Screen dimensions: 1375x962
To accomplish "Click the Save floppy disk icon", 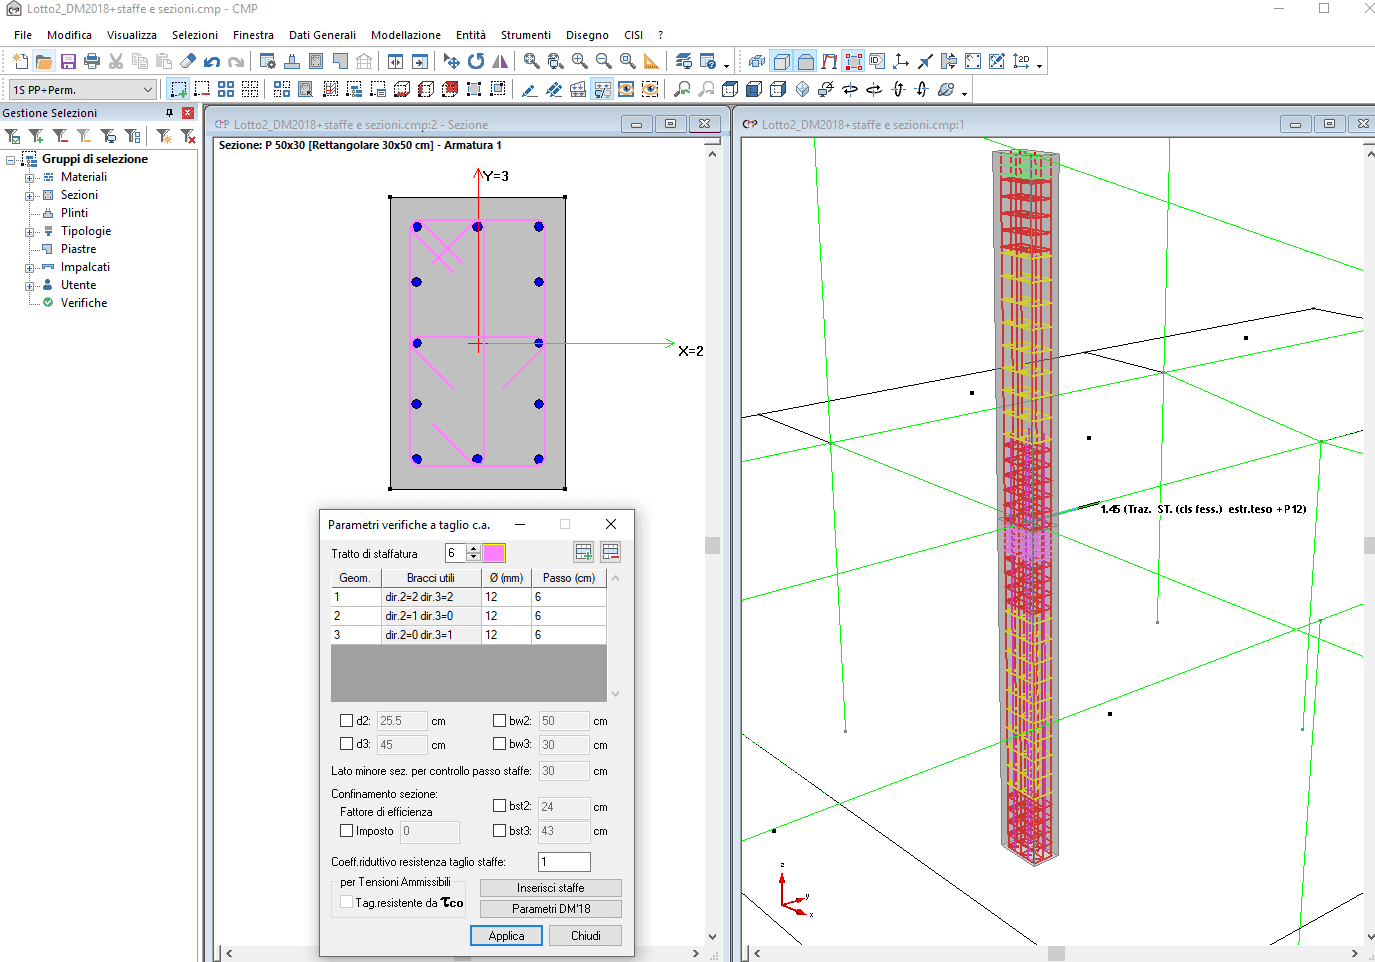I will (68, 62).
